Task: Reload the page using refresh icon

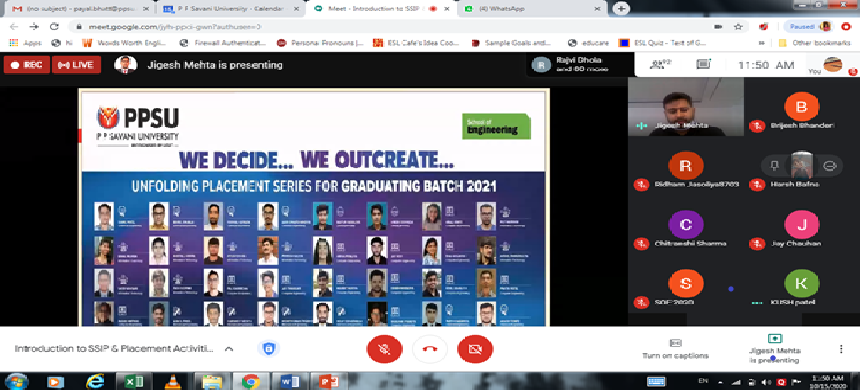Action: click(x=54, y=27)
